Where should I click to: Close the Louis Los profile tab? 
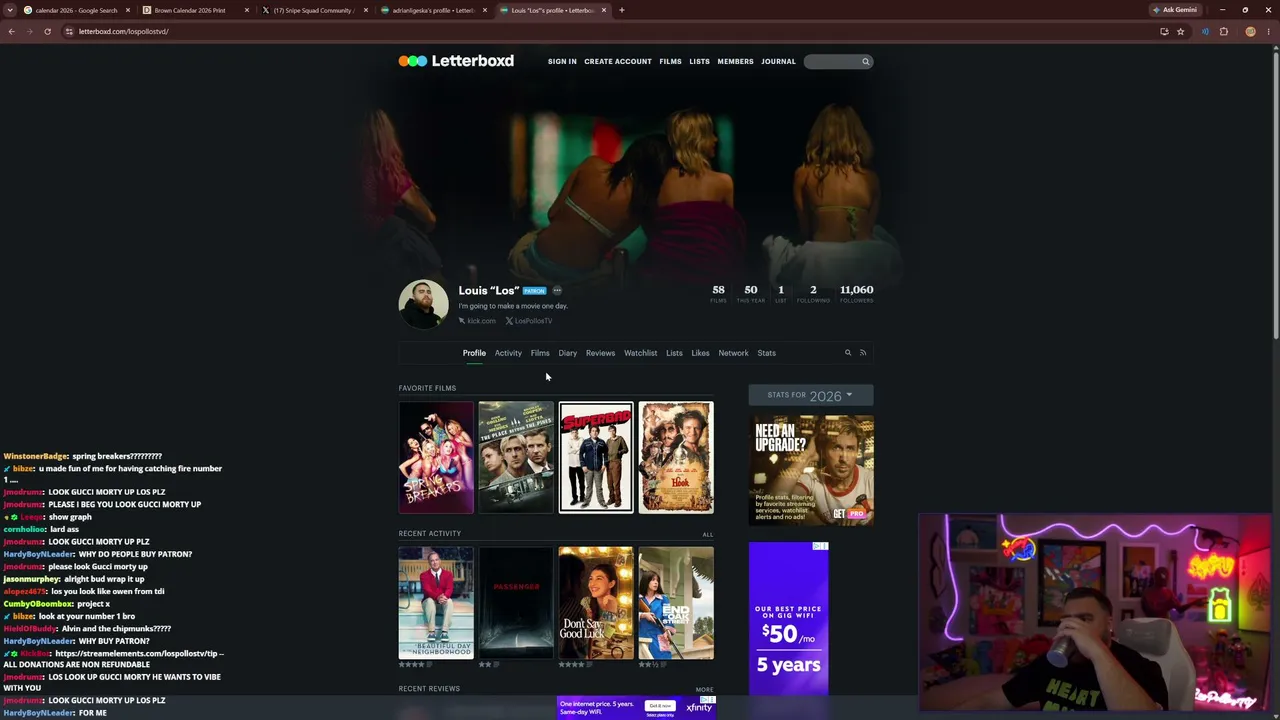tap(604, 10)
